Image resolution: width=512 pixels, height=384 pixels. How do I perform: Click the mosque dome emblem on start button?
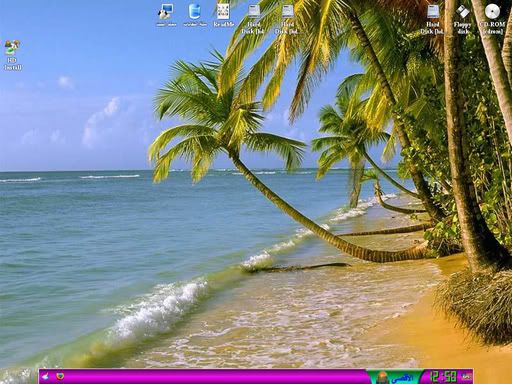[382, 378]
